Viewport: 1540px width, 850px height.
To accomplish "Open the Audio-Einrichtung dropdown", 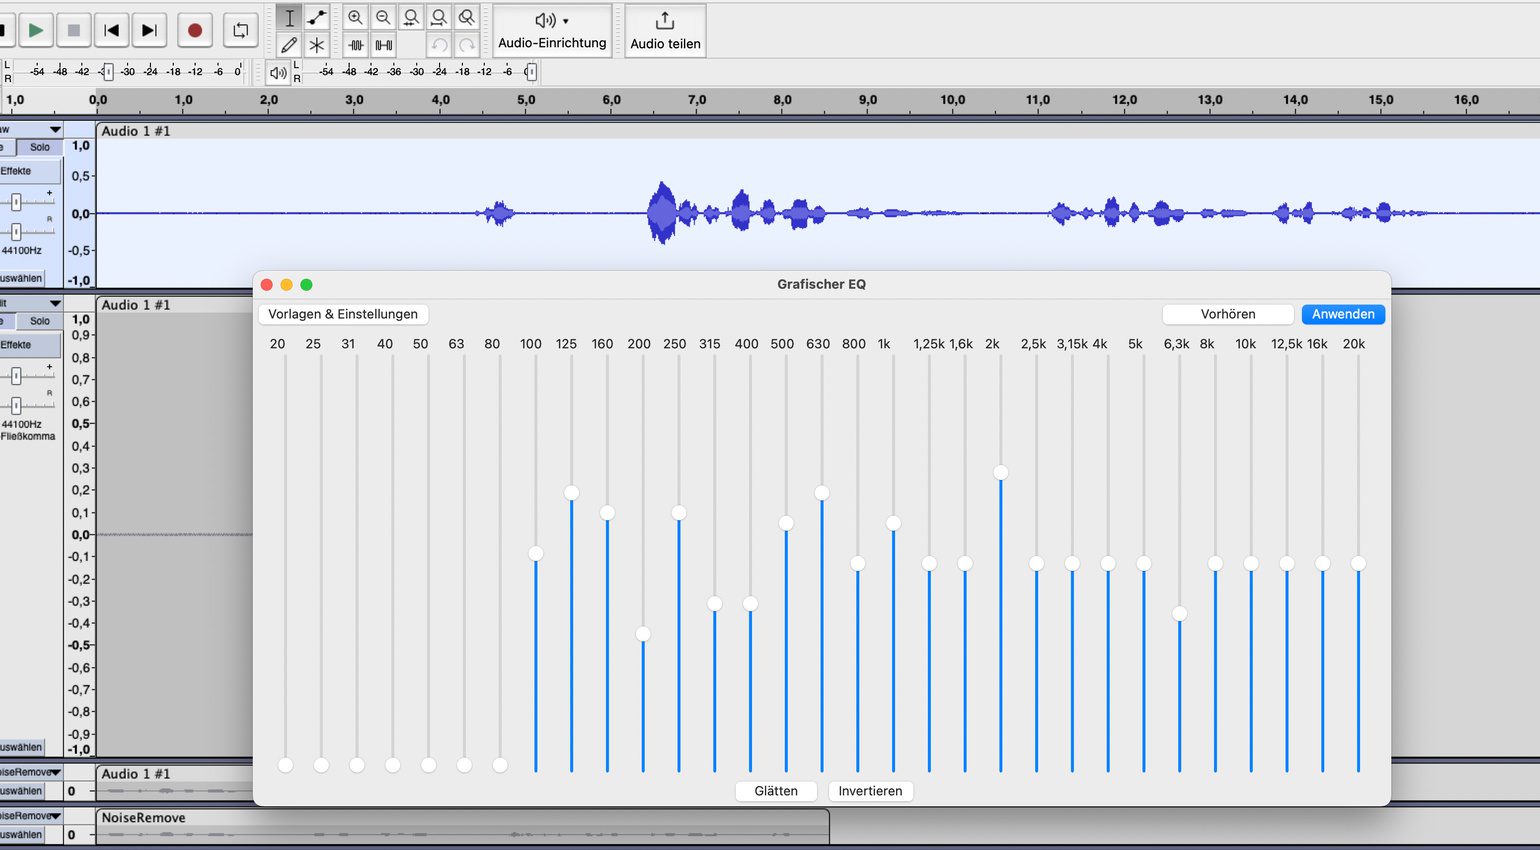I will [x=552, y=30].
